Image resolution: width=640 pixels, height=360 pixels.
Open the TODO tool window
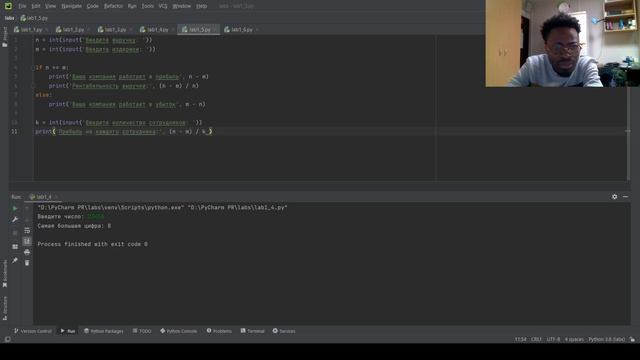pos(142,331)
